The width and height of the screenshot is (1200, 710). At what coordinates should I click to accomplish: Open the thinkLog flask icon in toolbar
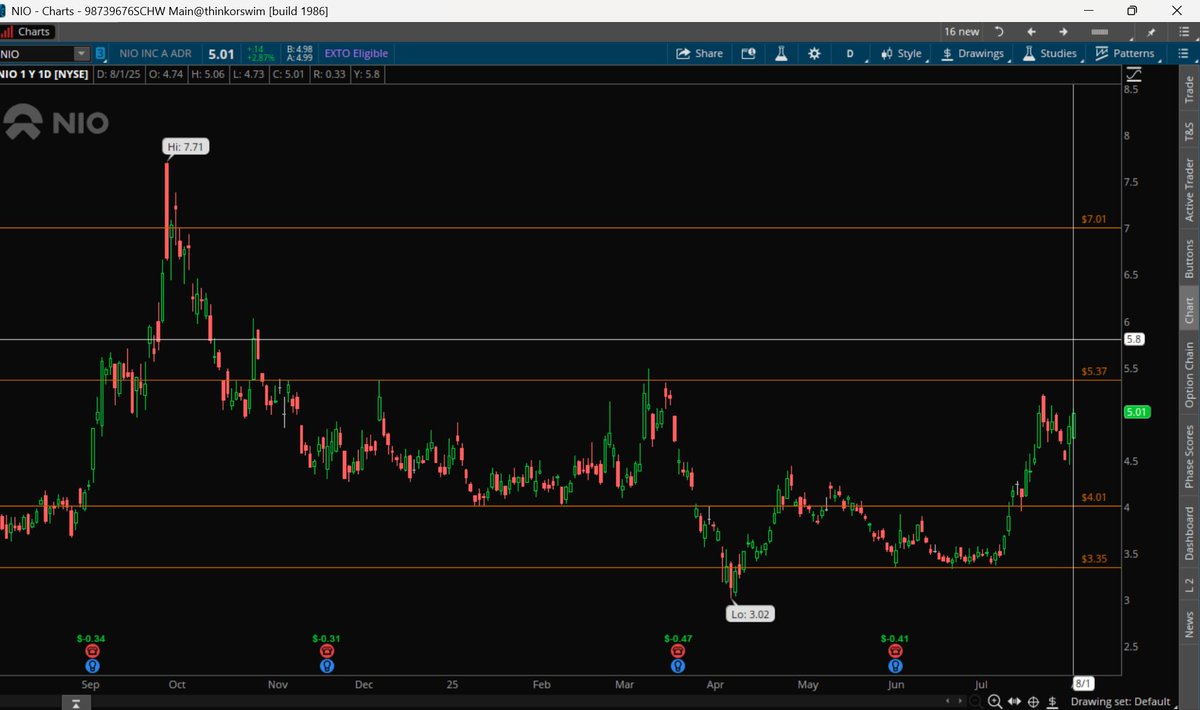pyautogui.click(x=782, y=53)
